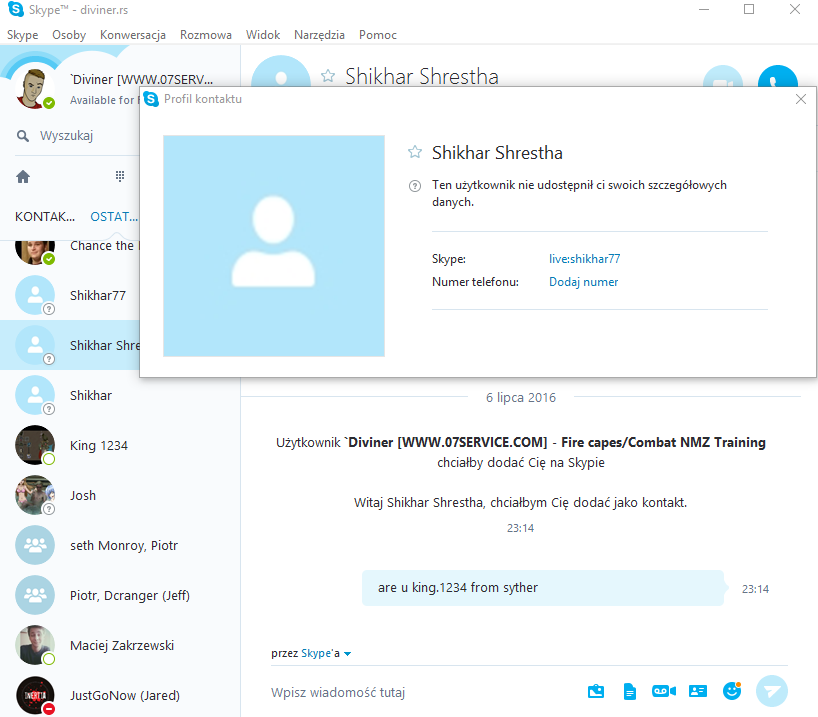Click the seth Monroy group avatar icon

35,545
